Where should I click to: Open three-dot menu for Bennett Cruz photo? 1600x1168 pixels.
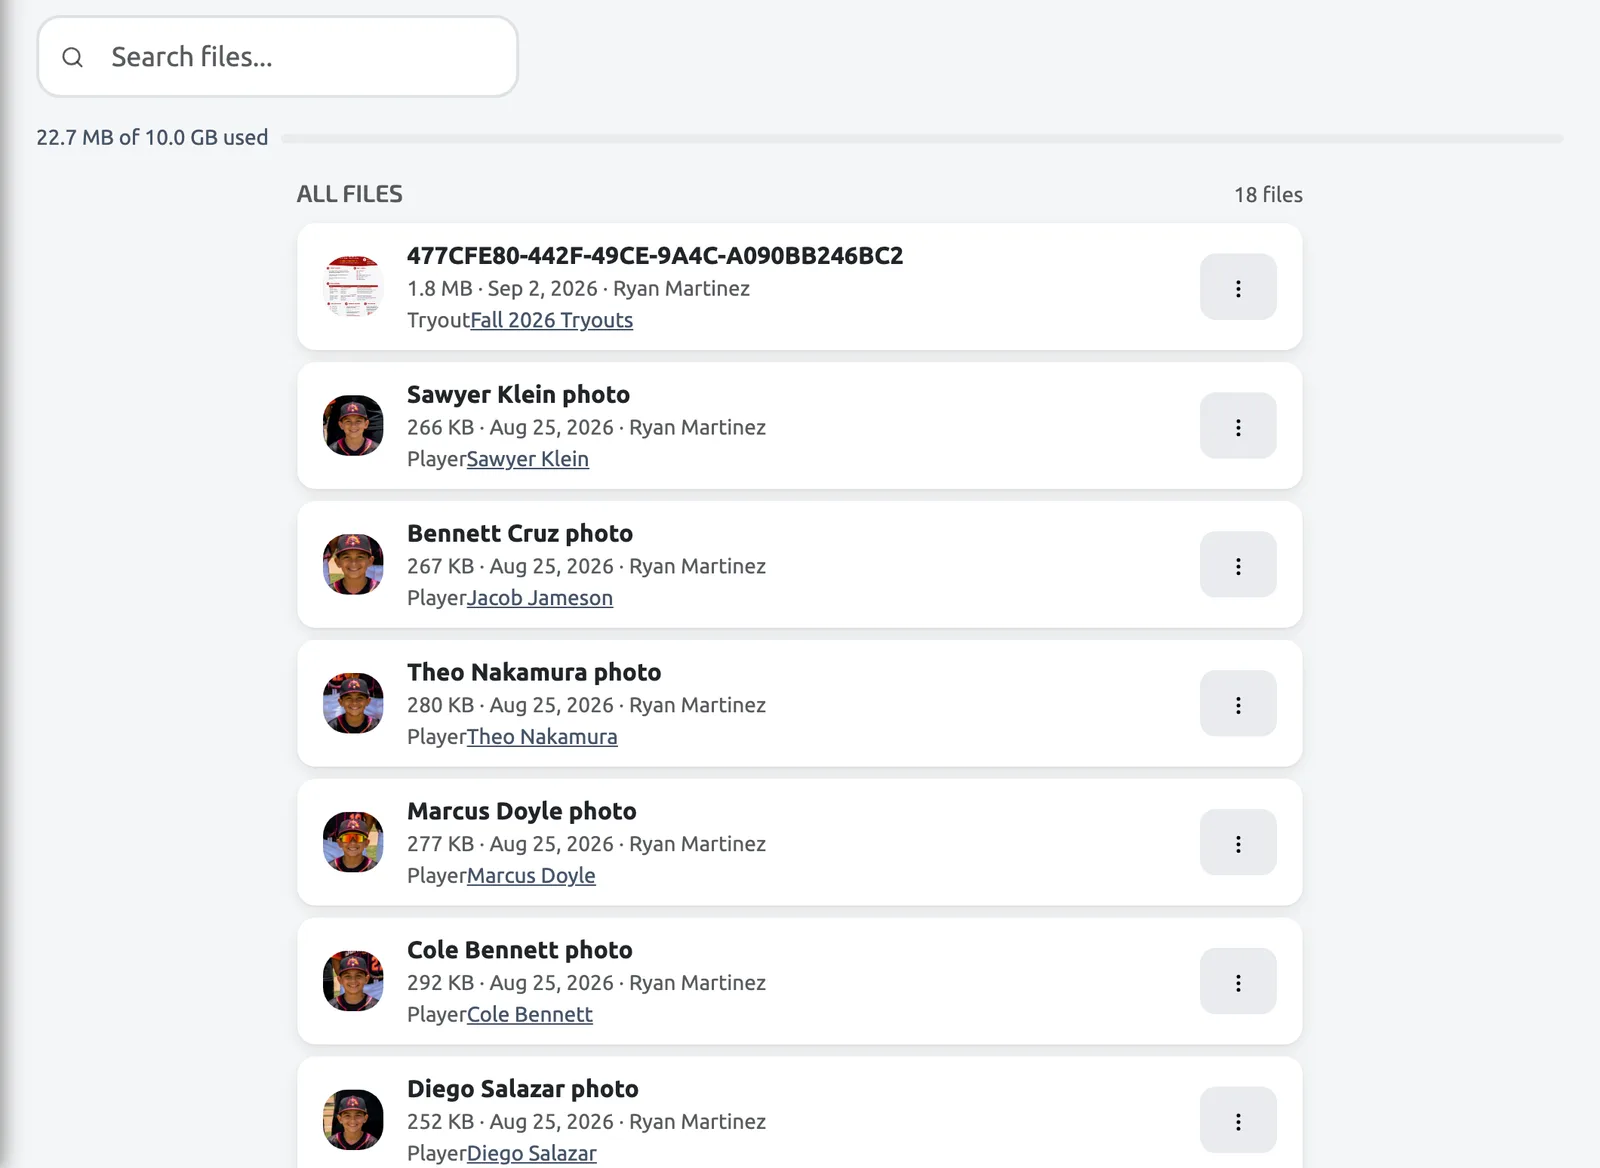click(1238, 565)
